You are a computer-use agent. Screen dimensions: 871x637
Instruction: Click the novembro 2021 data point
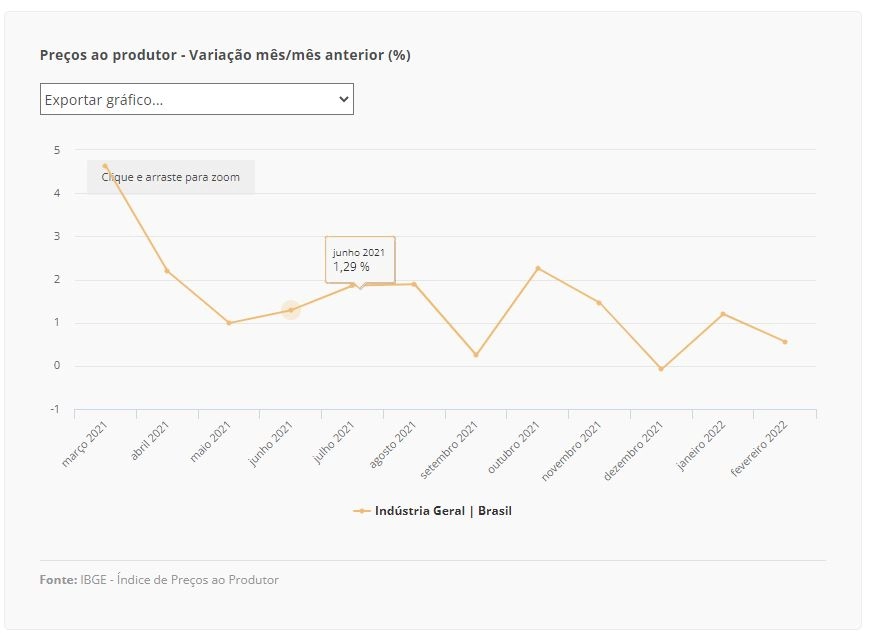click(599, 303)
